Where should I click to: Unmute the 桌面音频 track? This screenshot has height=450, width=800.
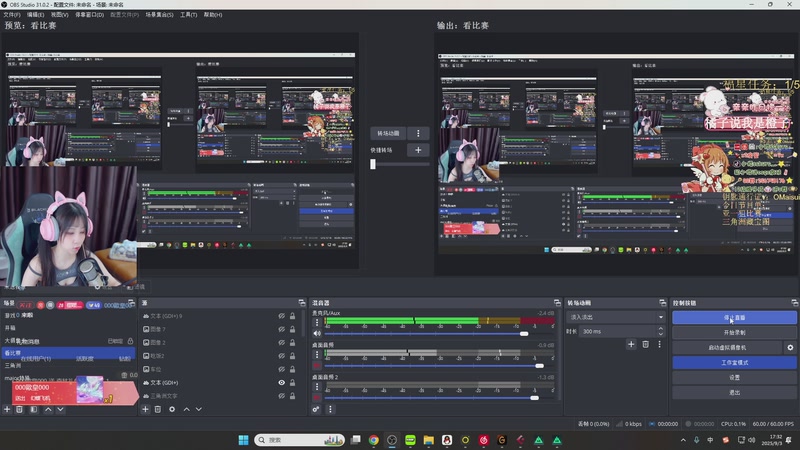tap(317, 366)
